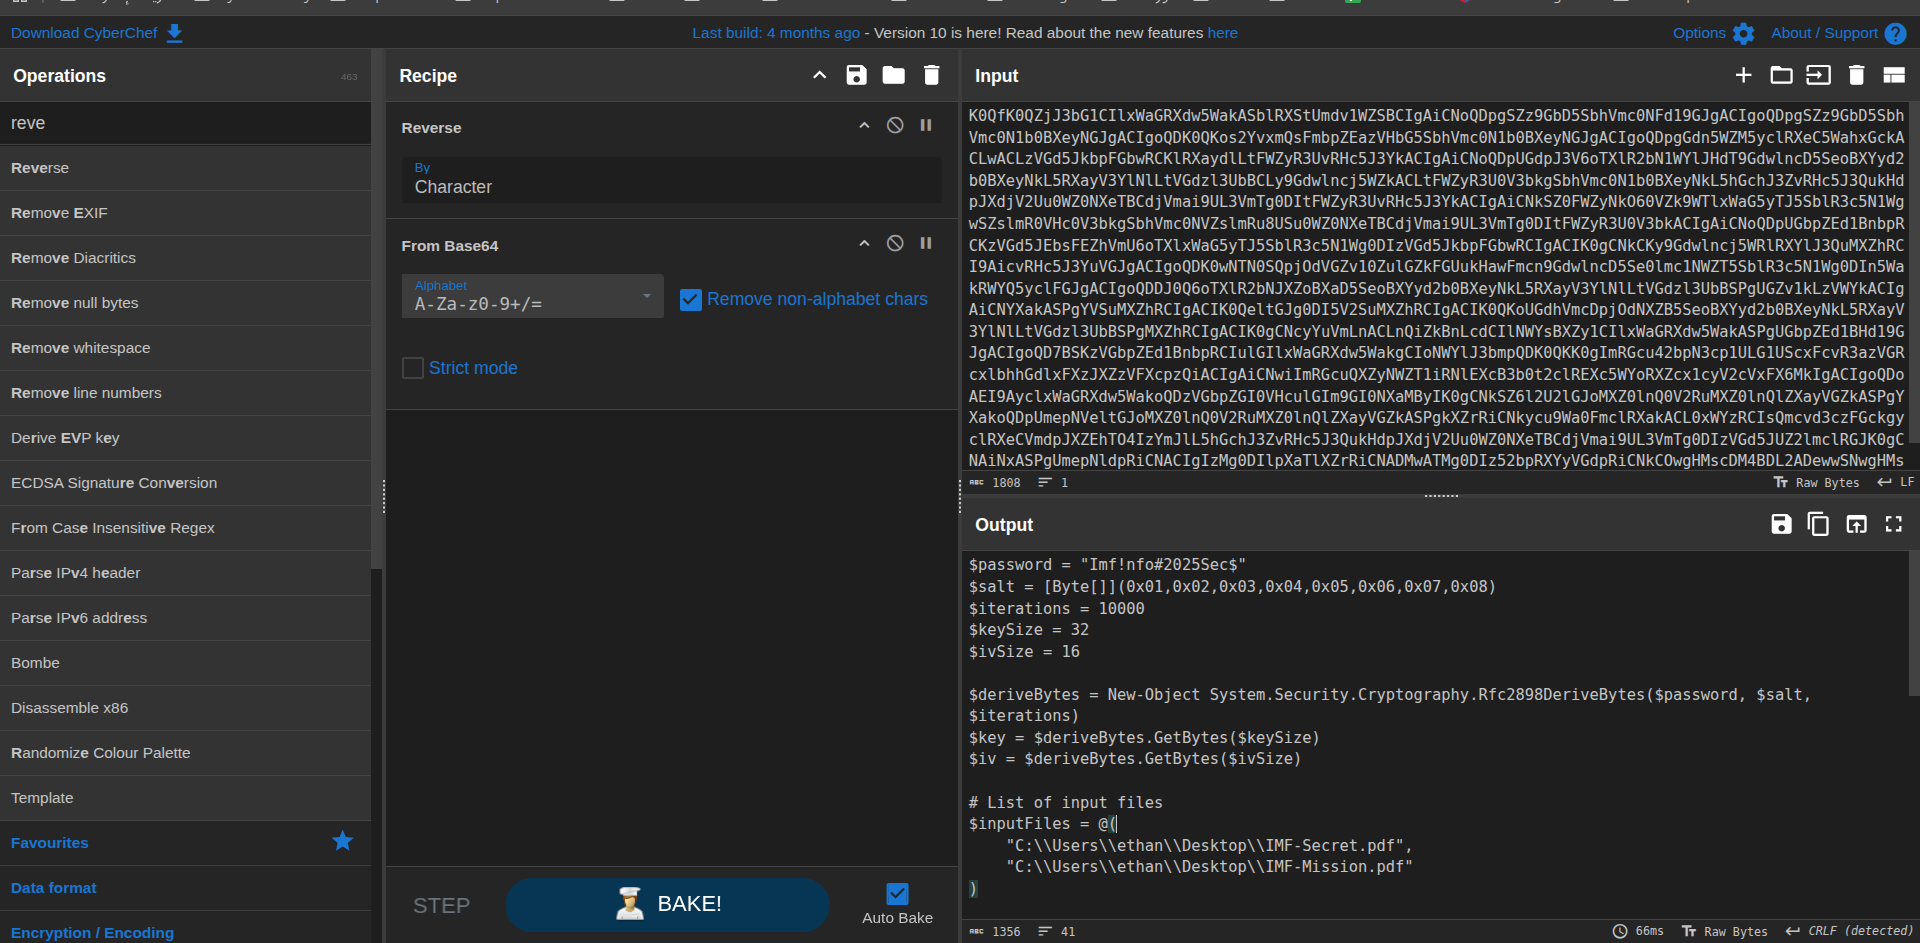
Task: Uncheck the Auto Bake option
Action: (897, 894)
